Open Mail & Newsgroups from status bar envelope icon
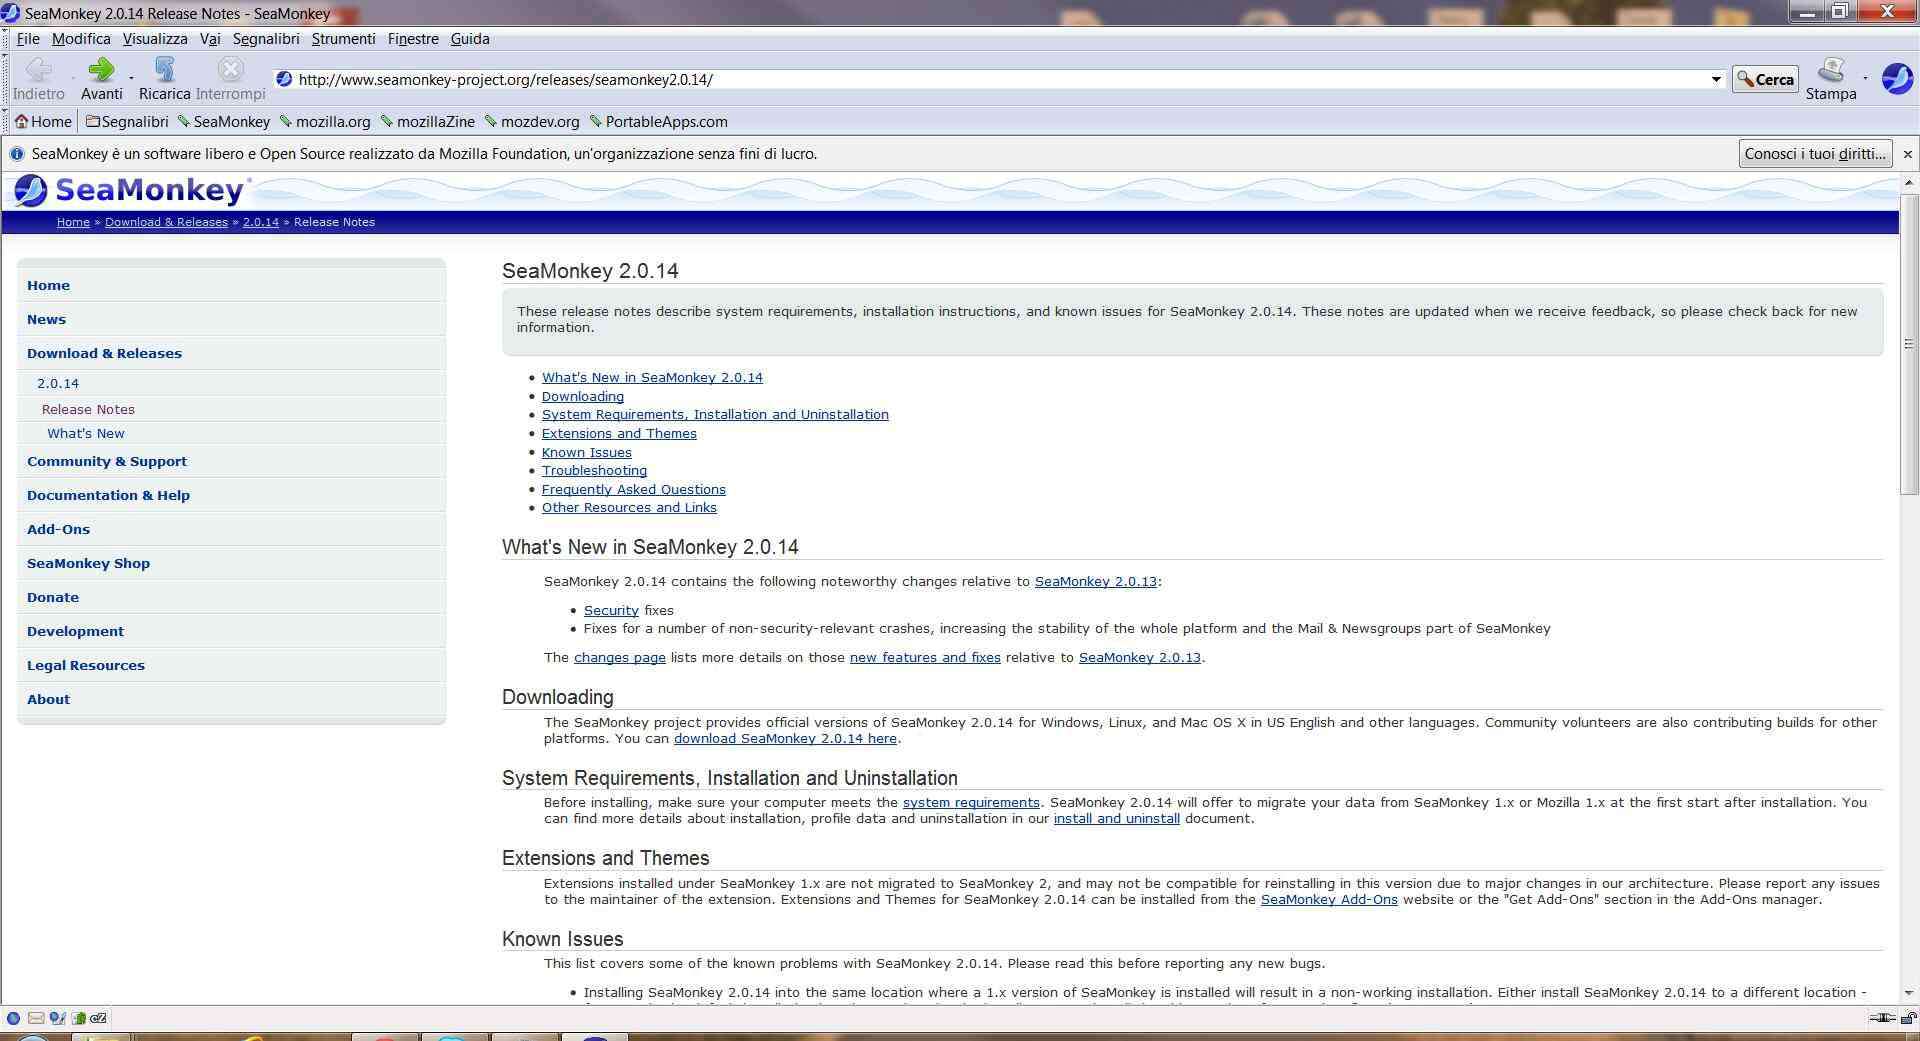 pyautogui.click(x=36, y=1018)
